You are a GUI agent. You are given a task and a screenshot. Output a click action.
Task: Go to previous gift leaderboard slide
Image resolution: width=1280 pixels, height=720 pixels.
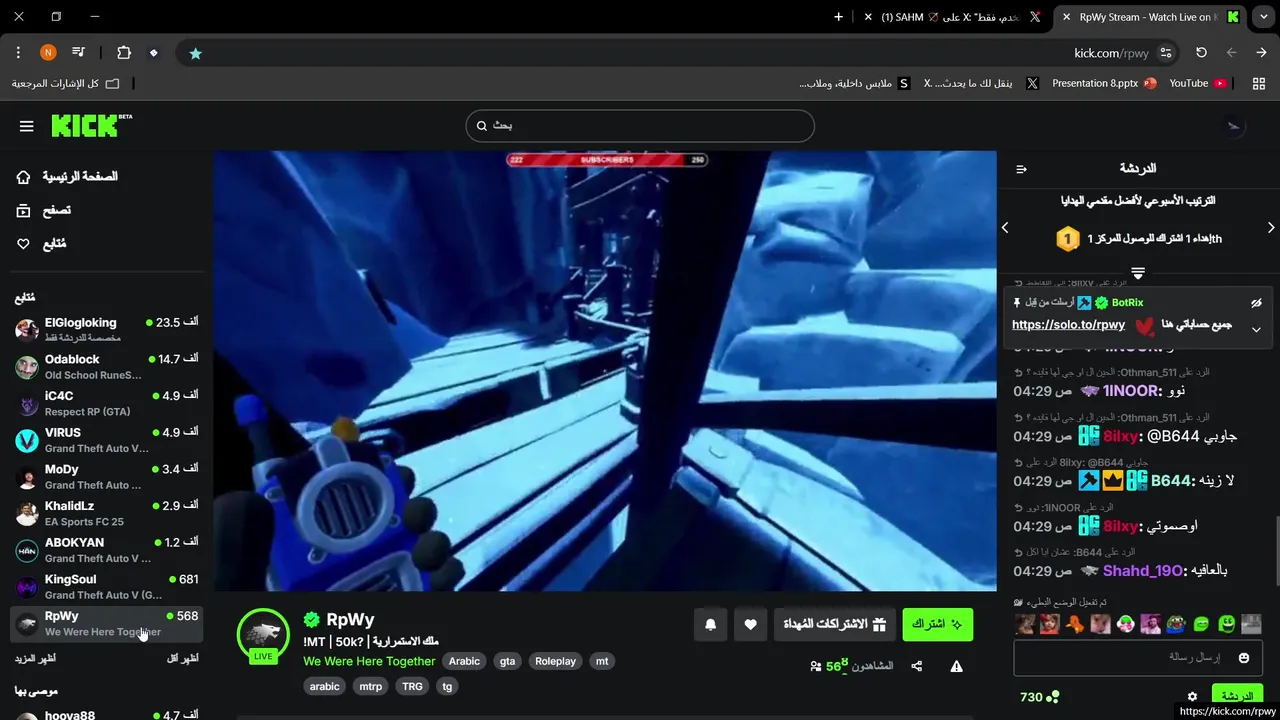[1005, 228]
